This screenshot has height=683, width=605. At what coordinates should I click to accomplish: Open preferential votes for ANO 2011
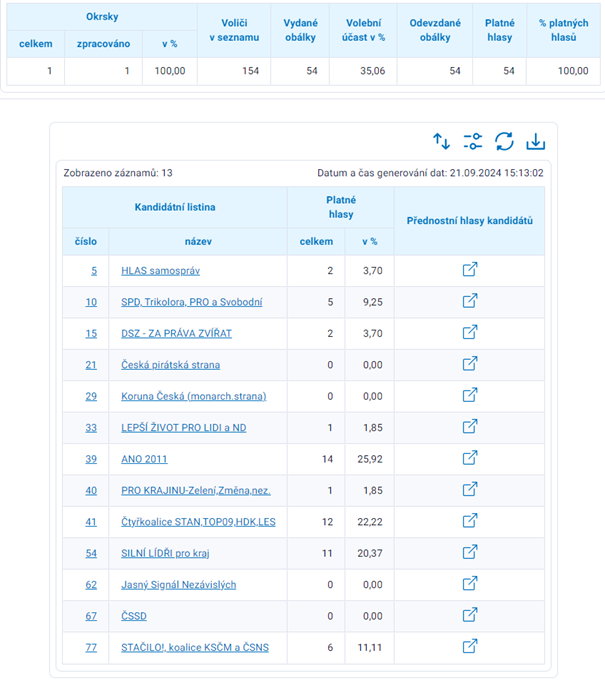[470, 458]
